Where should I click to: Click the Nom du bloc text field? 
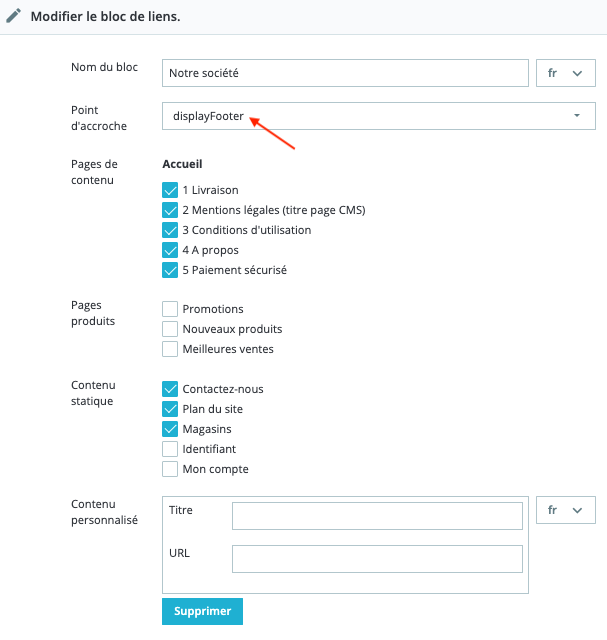click(344, 73)
